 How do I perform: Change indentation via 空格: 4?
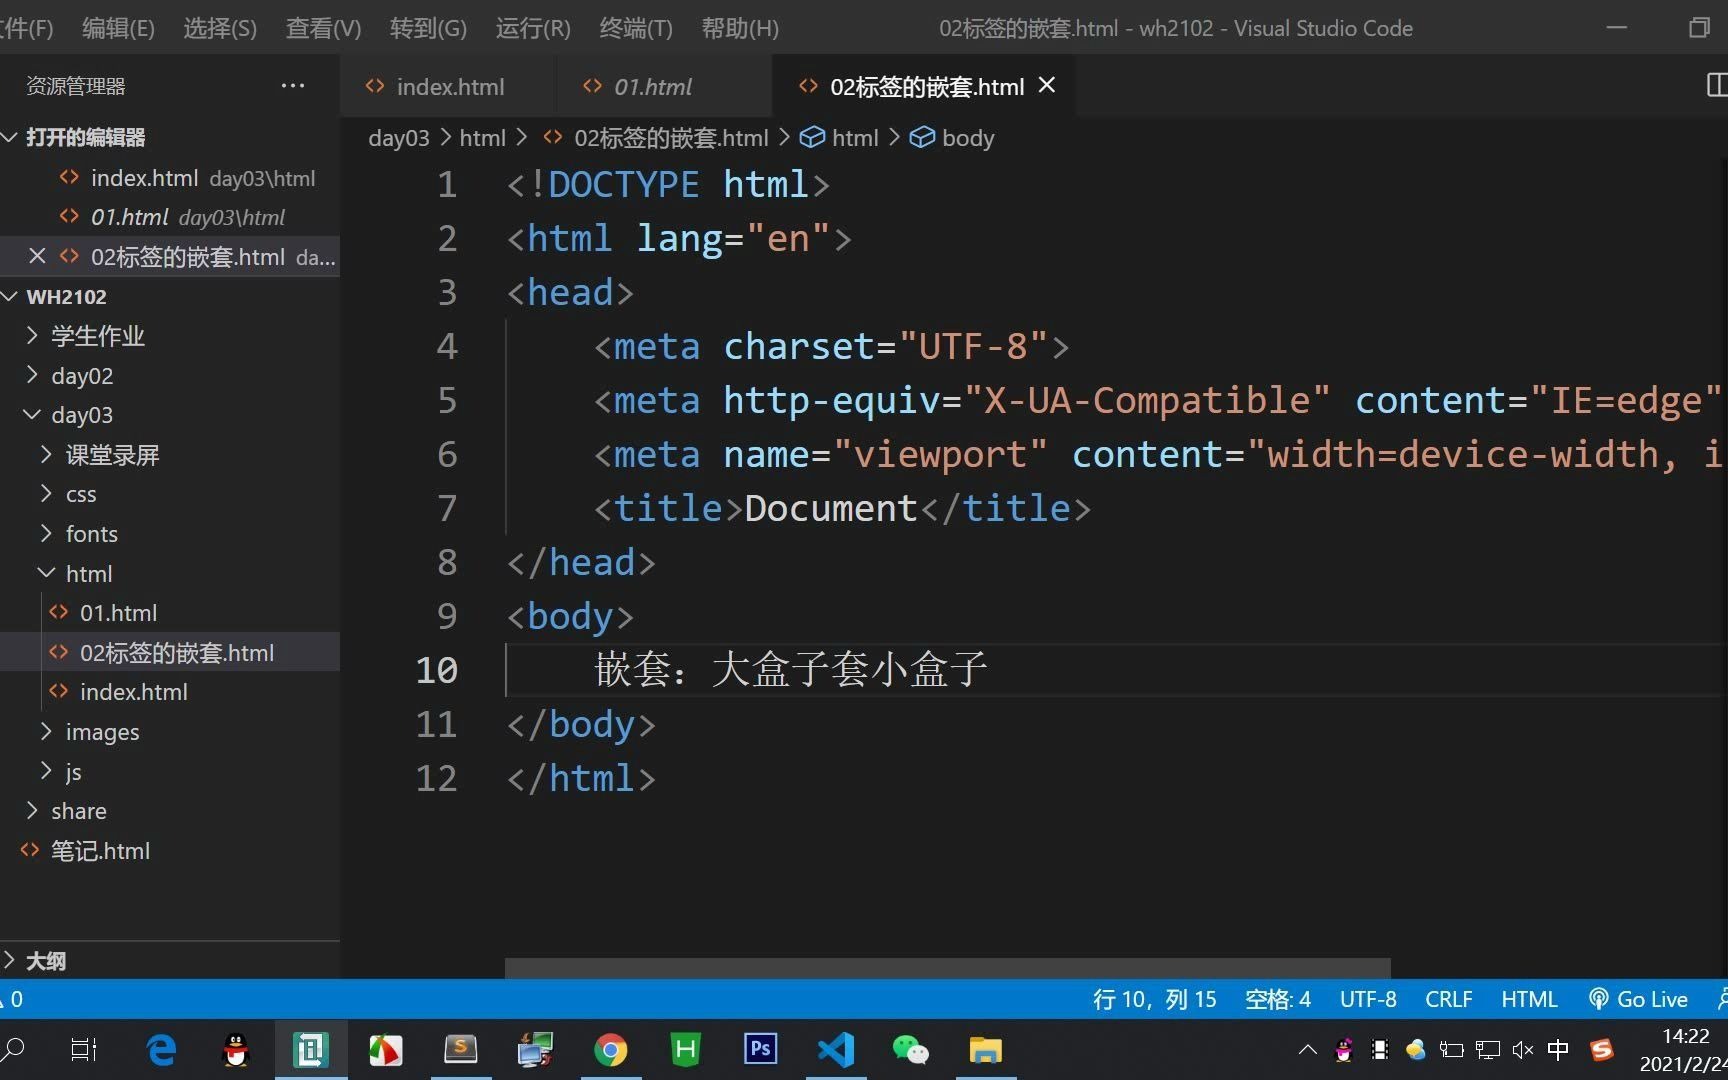[1278, 999]
